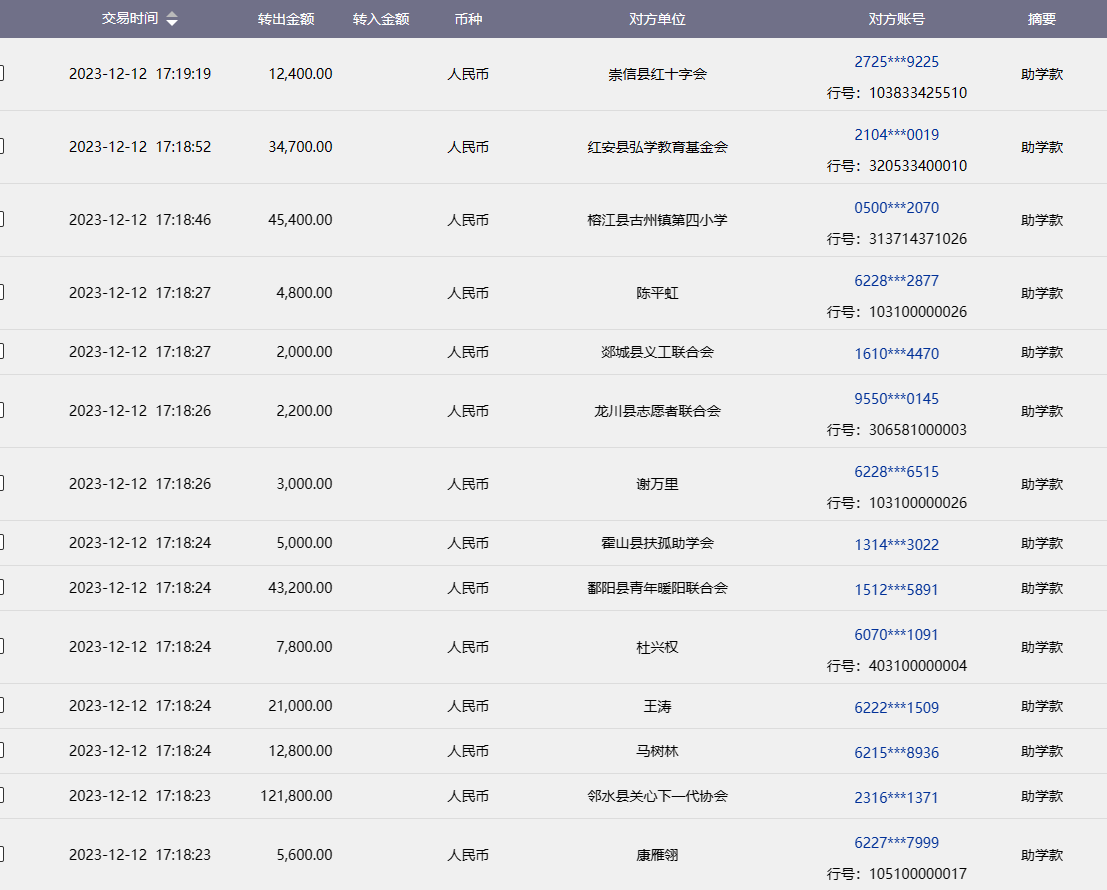Open account link 6227***7999

(896, 843)
